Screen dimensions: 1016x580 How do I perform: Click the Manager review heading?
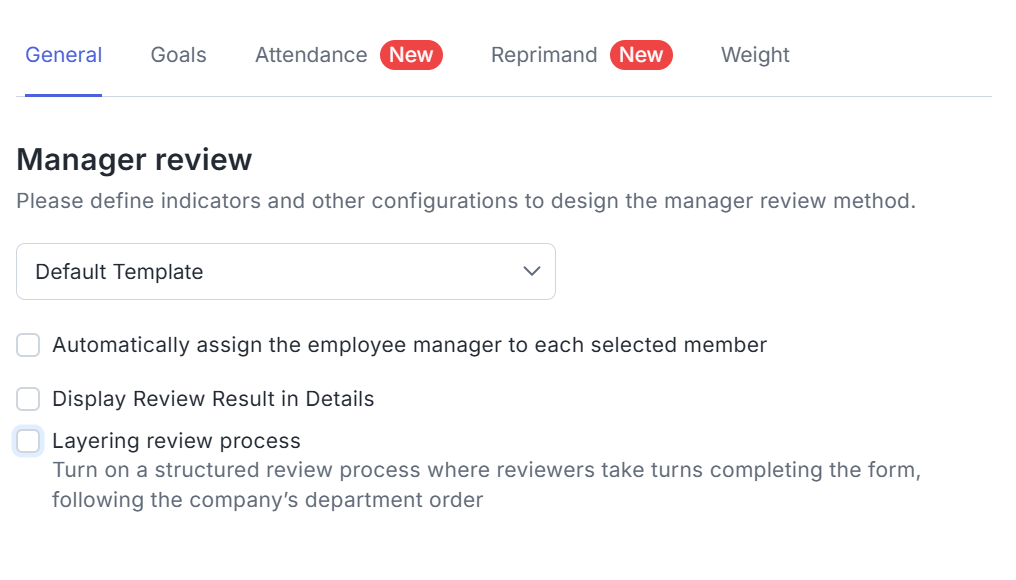tap(134, 159)
